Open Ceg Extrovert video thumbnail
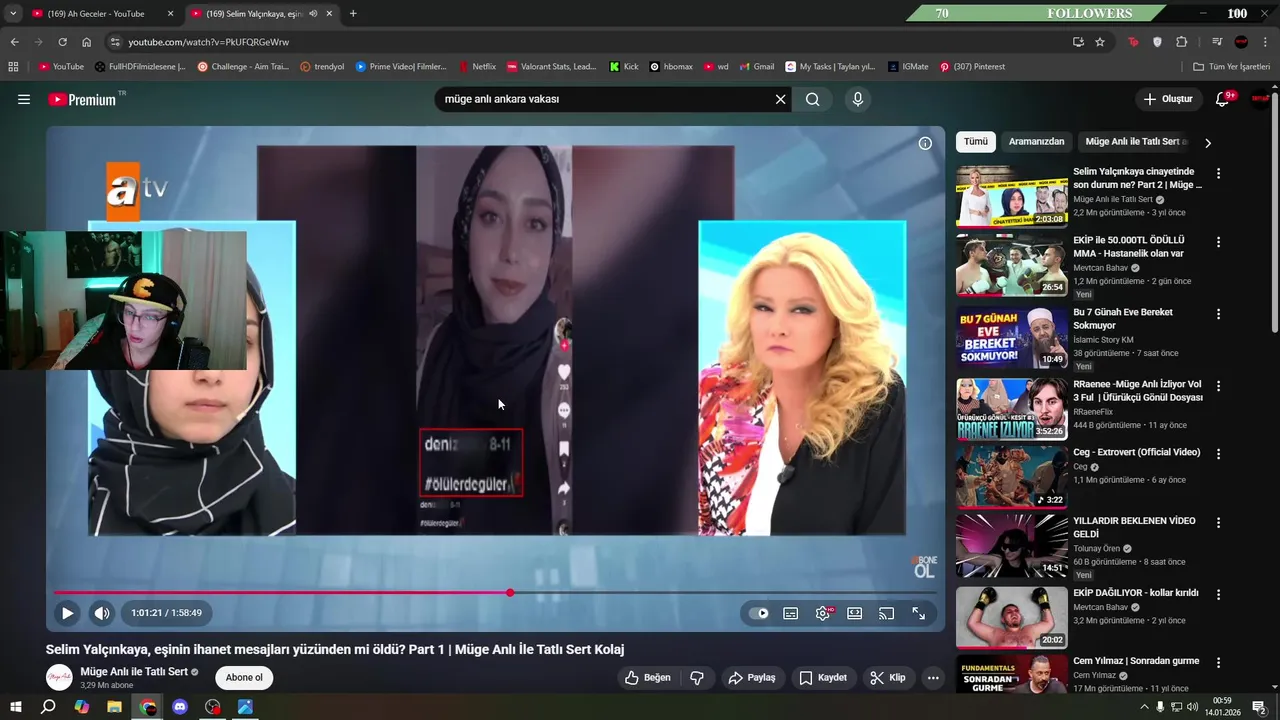The width and height of the screenshot is (1280, 720). point(1011,476)
